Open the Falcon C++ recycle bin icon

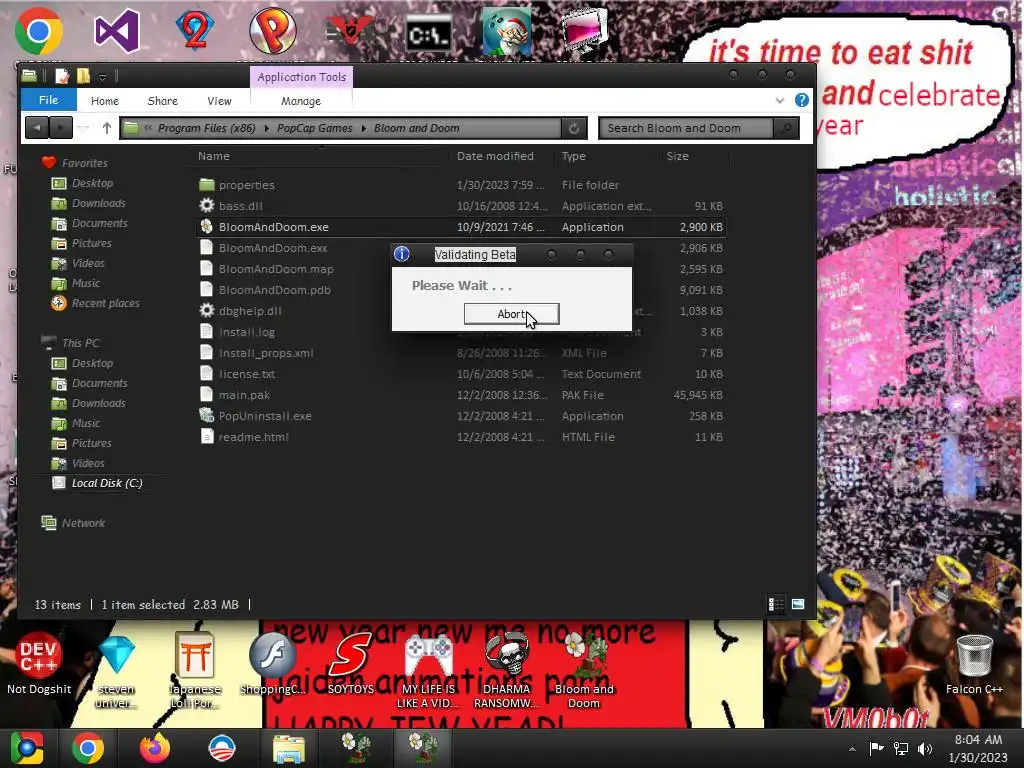(x=974, y=664)
